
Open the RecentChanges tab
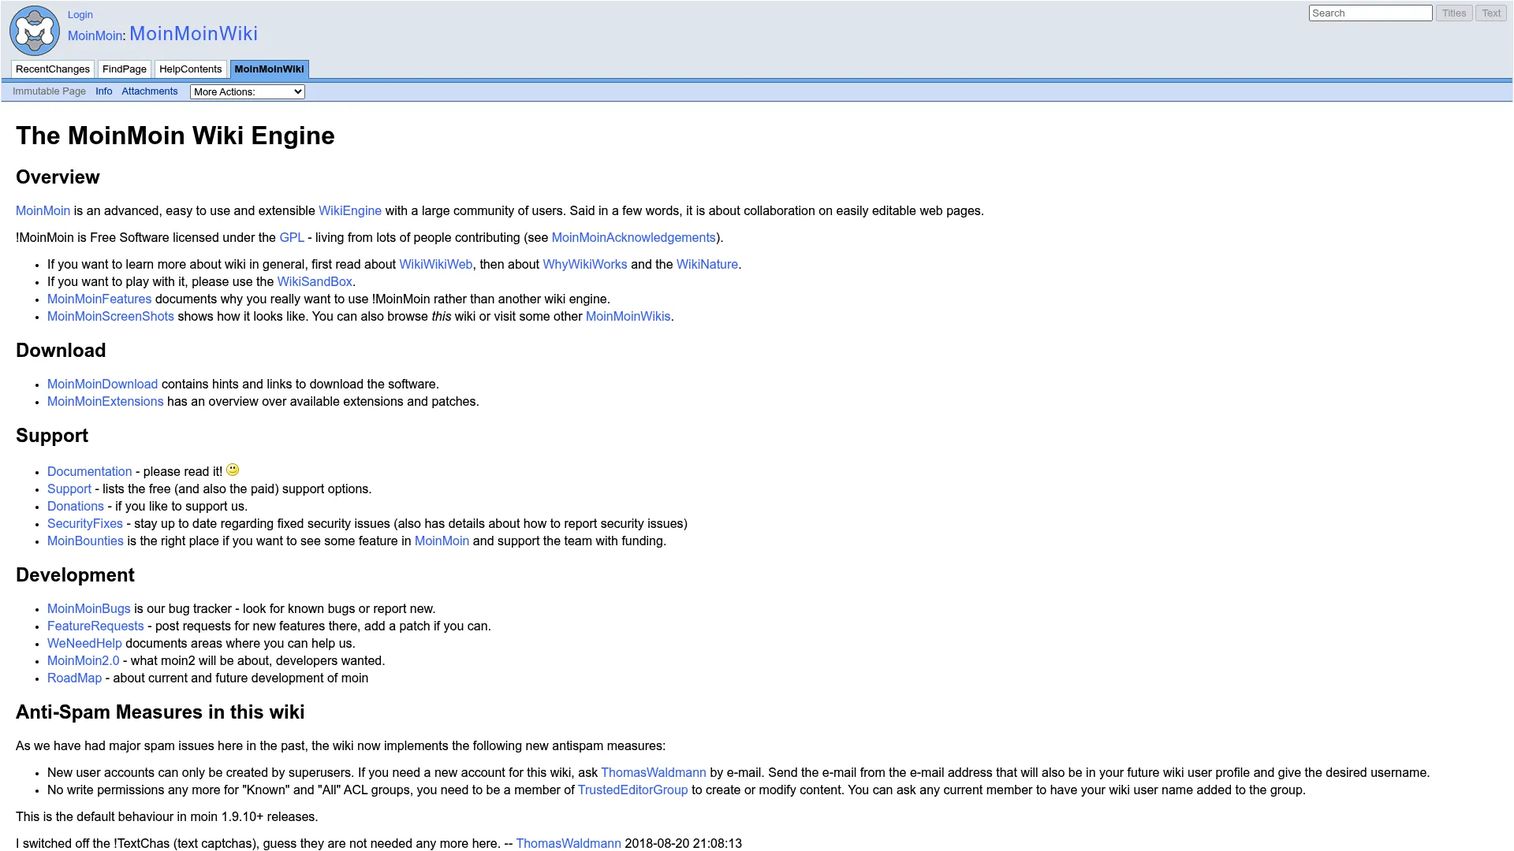pos(53,69)
